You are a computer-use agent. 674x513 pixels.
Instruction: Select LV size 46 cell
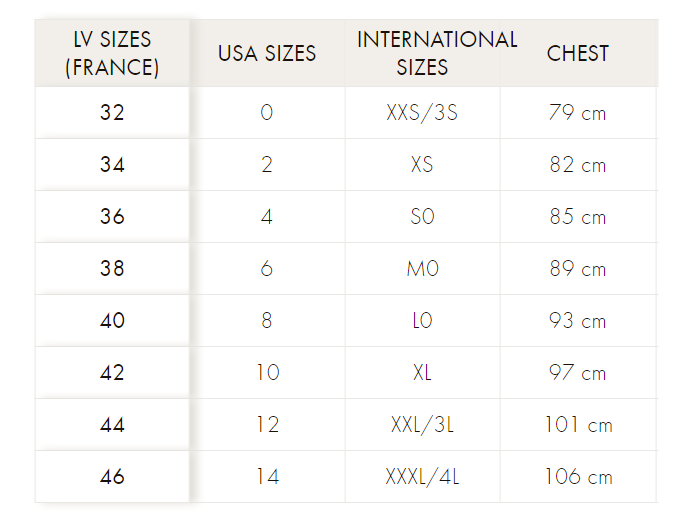(112, 477)
